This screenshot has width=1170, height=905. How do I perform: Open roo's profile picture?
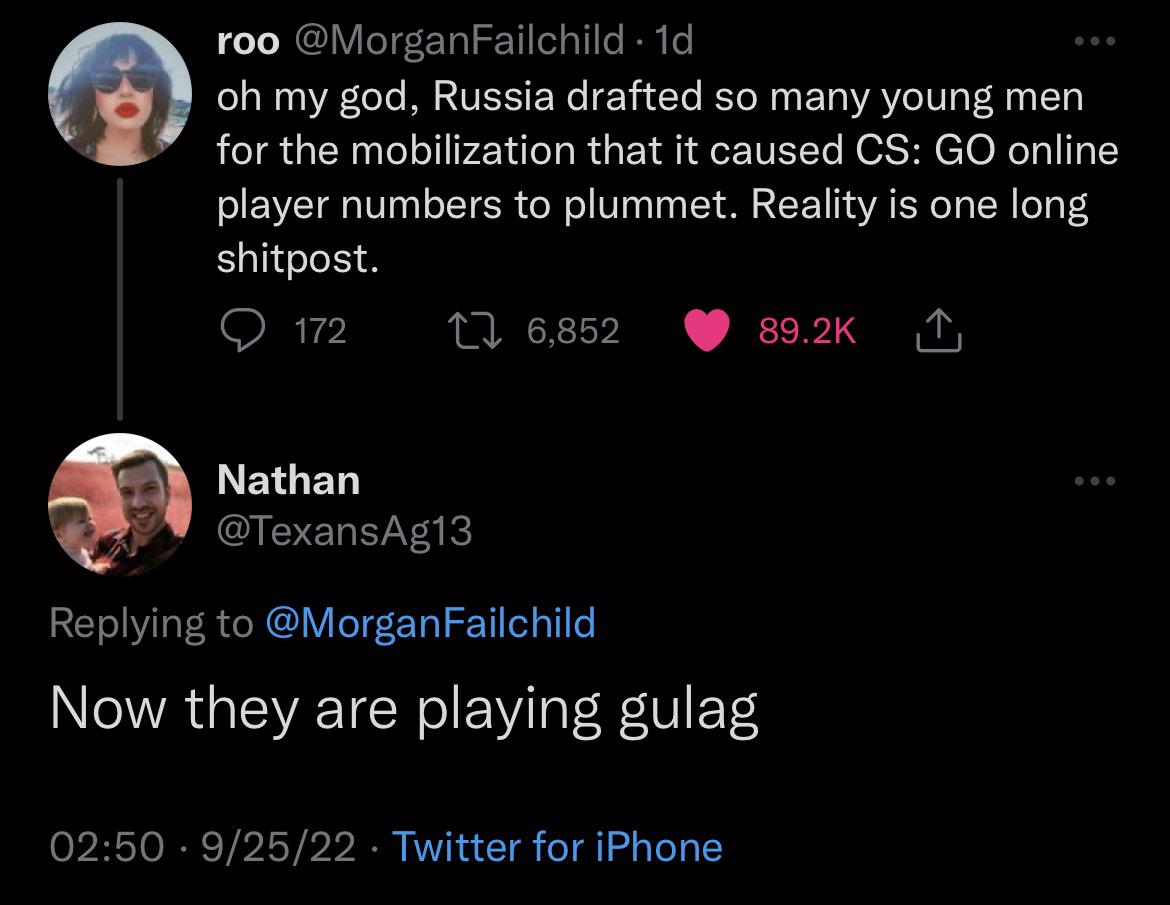point(119,93)
